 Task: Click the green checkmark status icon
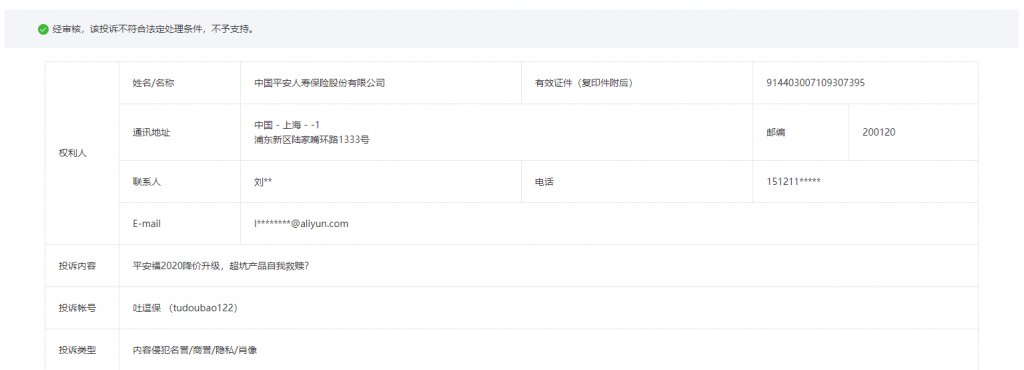coord(43,29)
